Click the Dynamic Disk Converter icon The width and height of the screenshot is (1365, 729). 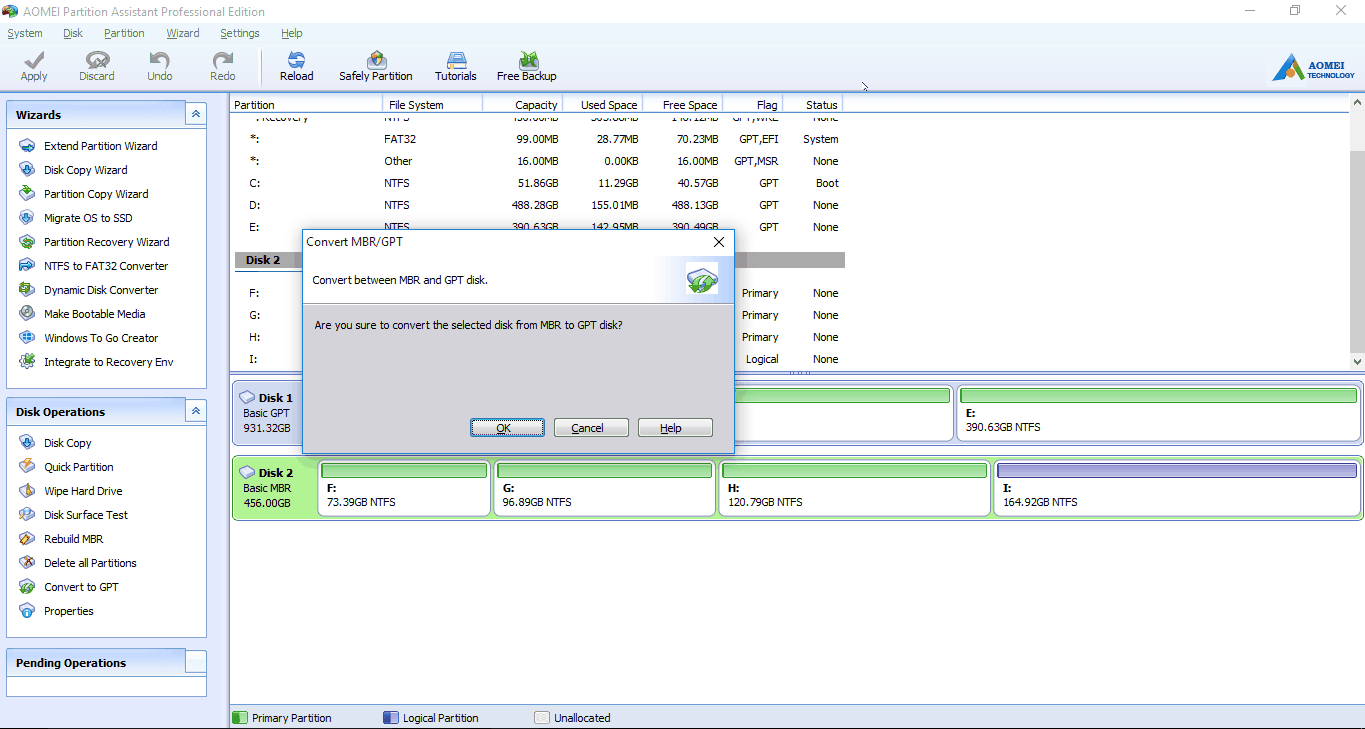point(27,290)
